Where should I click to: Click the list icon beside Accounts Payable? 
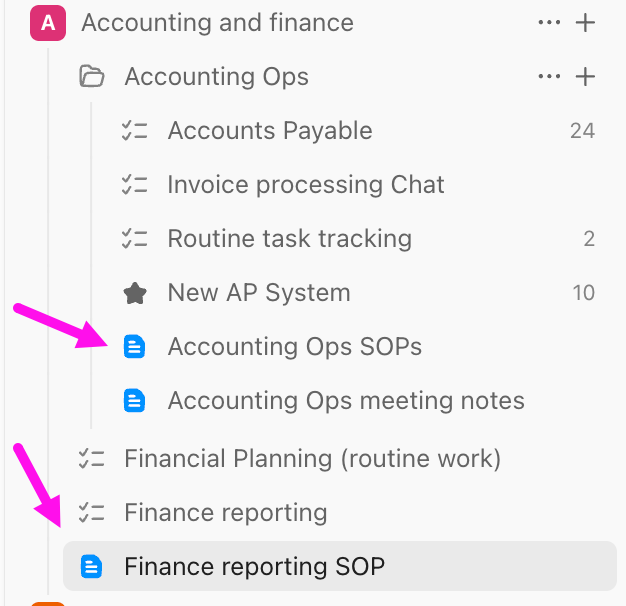(134, 130)
